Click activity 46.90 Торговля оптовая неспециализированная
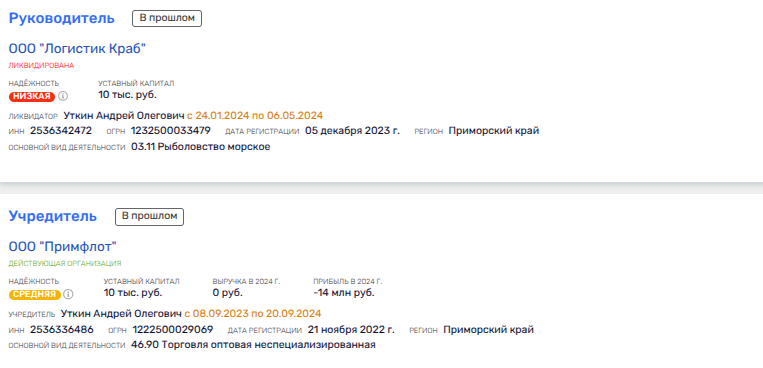Viewport: 763px width, 368px height. point(253,345)
